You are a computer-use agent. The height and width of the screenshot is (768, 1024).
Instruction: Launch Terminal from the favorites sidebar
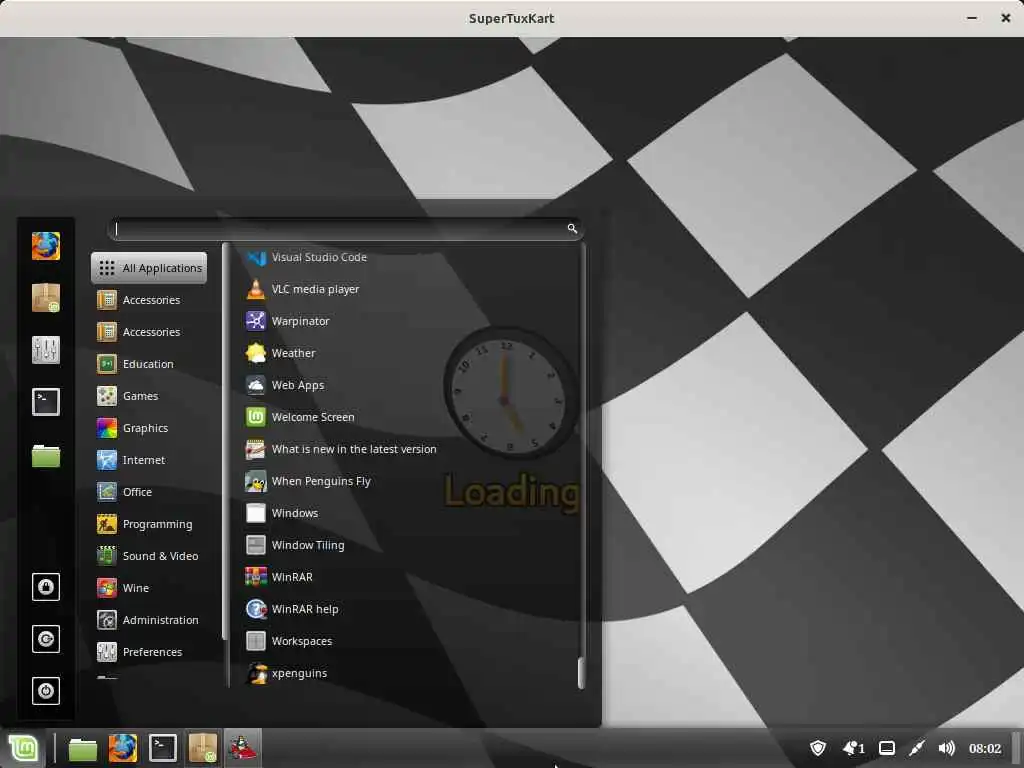coord(46,402)
